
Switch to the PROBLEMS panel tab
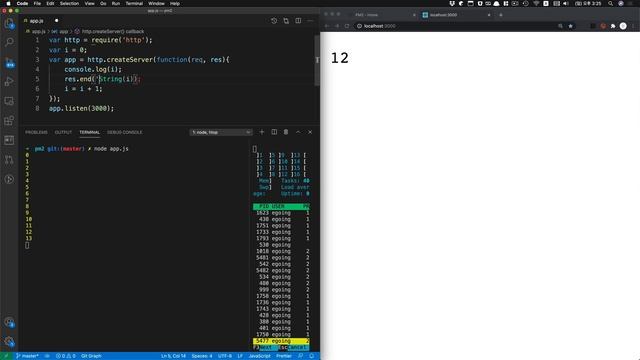coord(36,132)
